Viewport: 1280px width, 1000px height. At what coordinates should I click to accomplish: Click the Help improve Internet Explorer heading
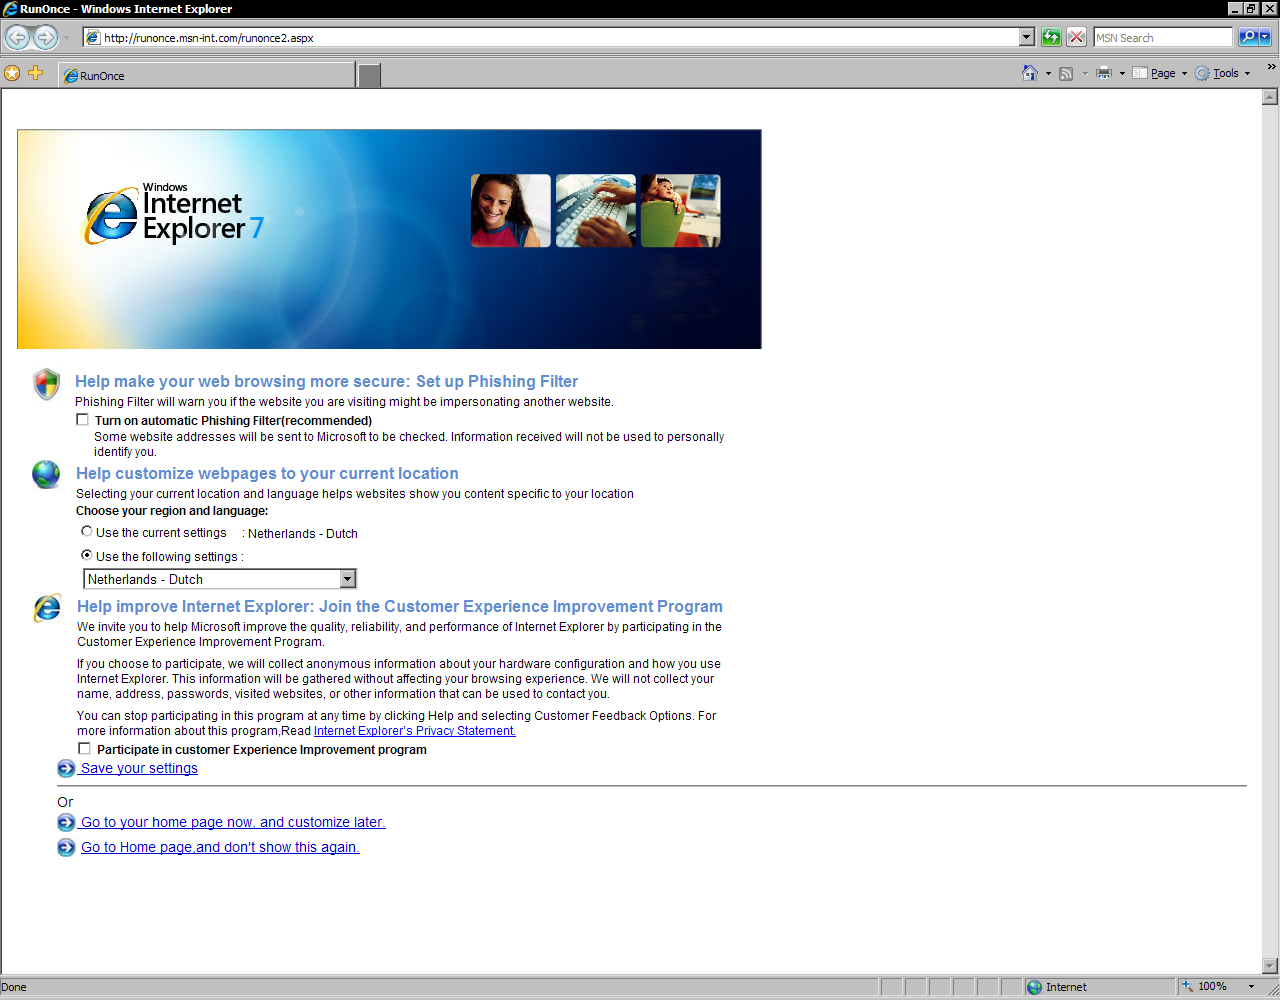tap(399, 606)
